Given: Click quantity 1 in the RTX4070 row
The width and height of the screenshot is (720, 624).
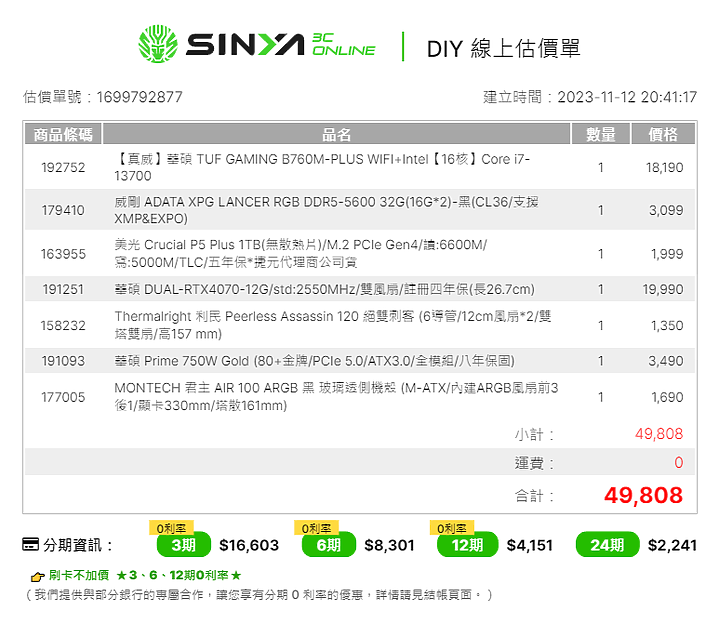Looking at the screenshot, I should click(x=601, y=289).
